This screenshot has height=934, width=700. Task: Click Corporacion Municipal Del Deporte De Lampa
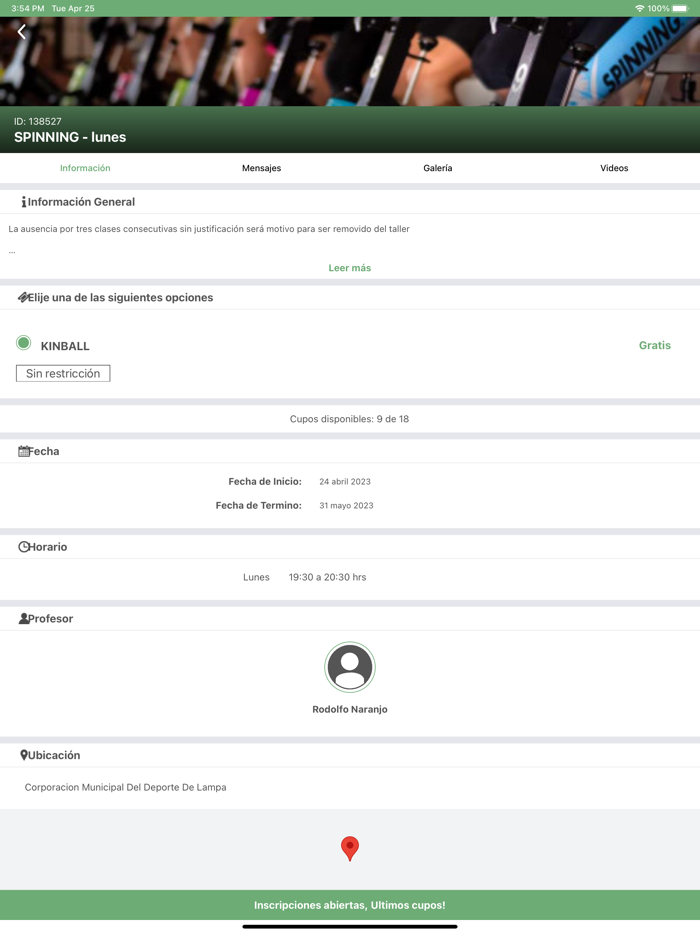click(126, 787)
